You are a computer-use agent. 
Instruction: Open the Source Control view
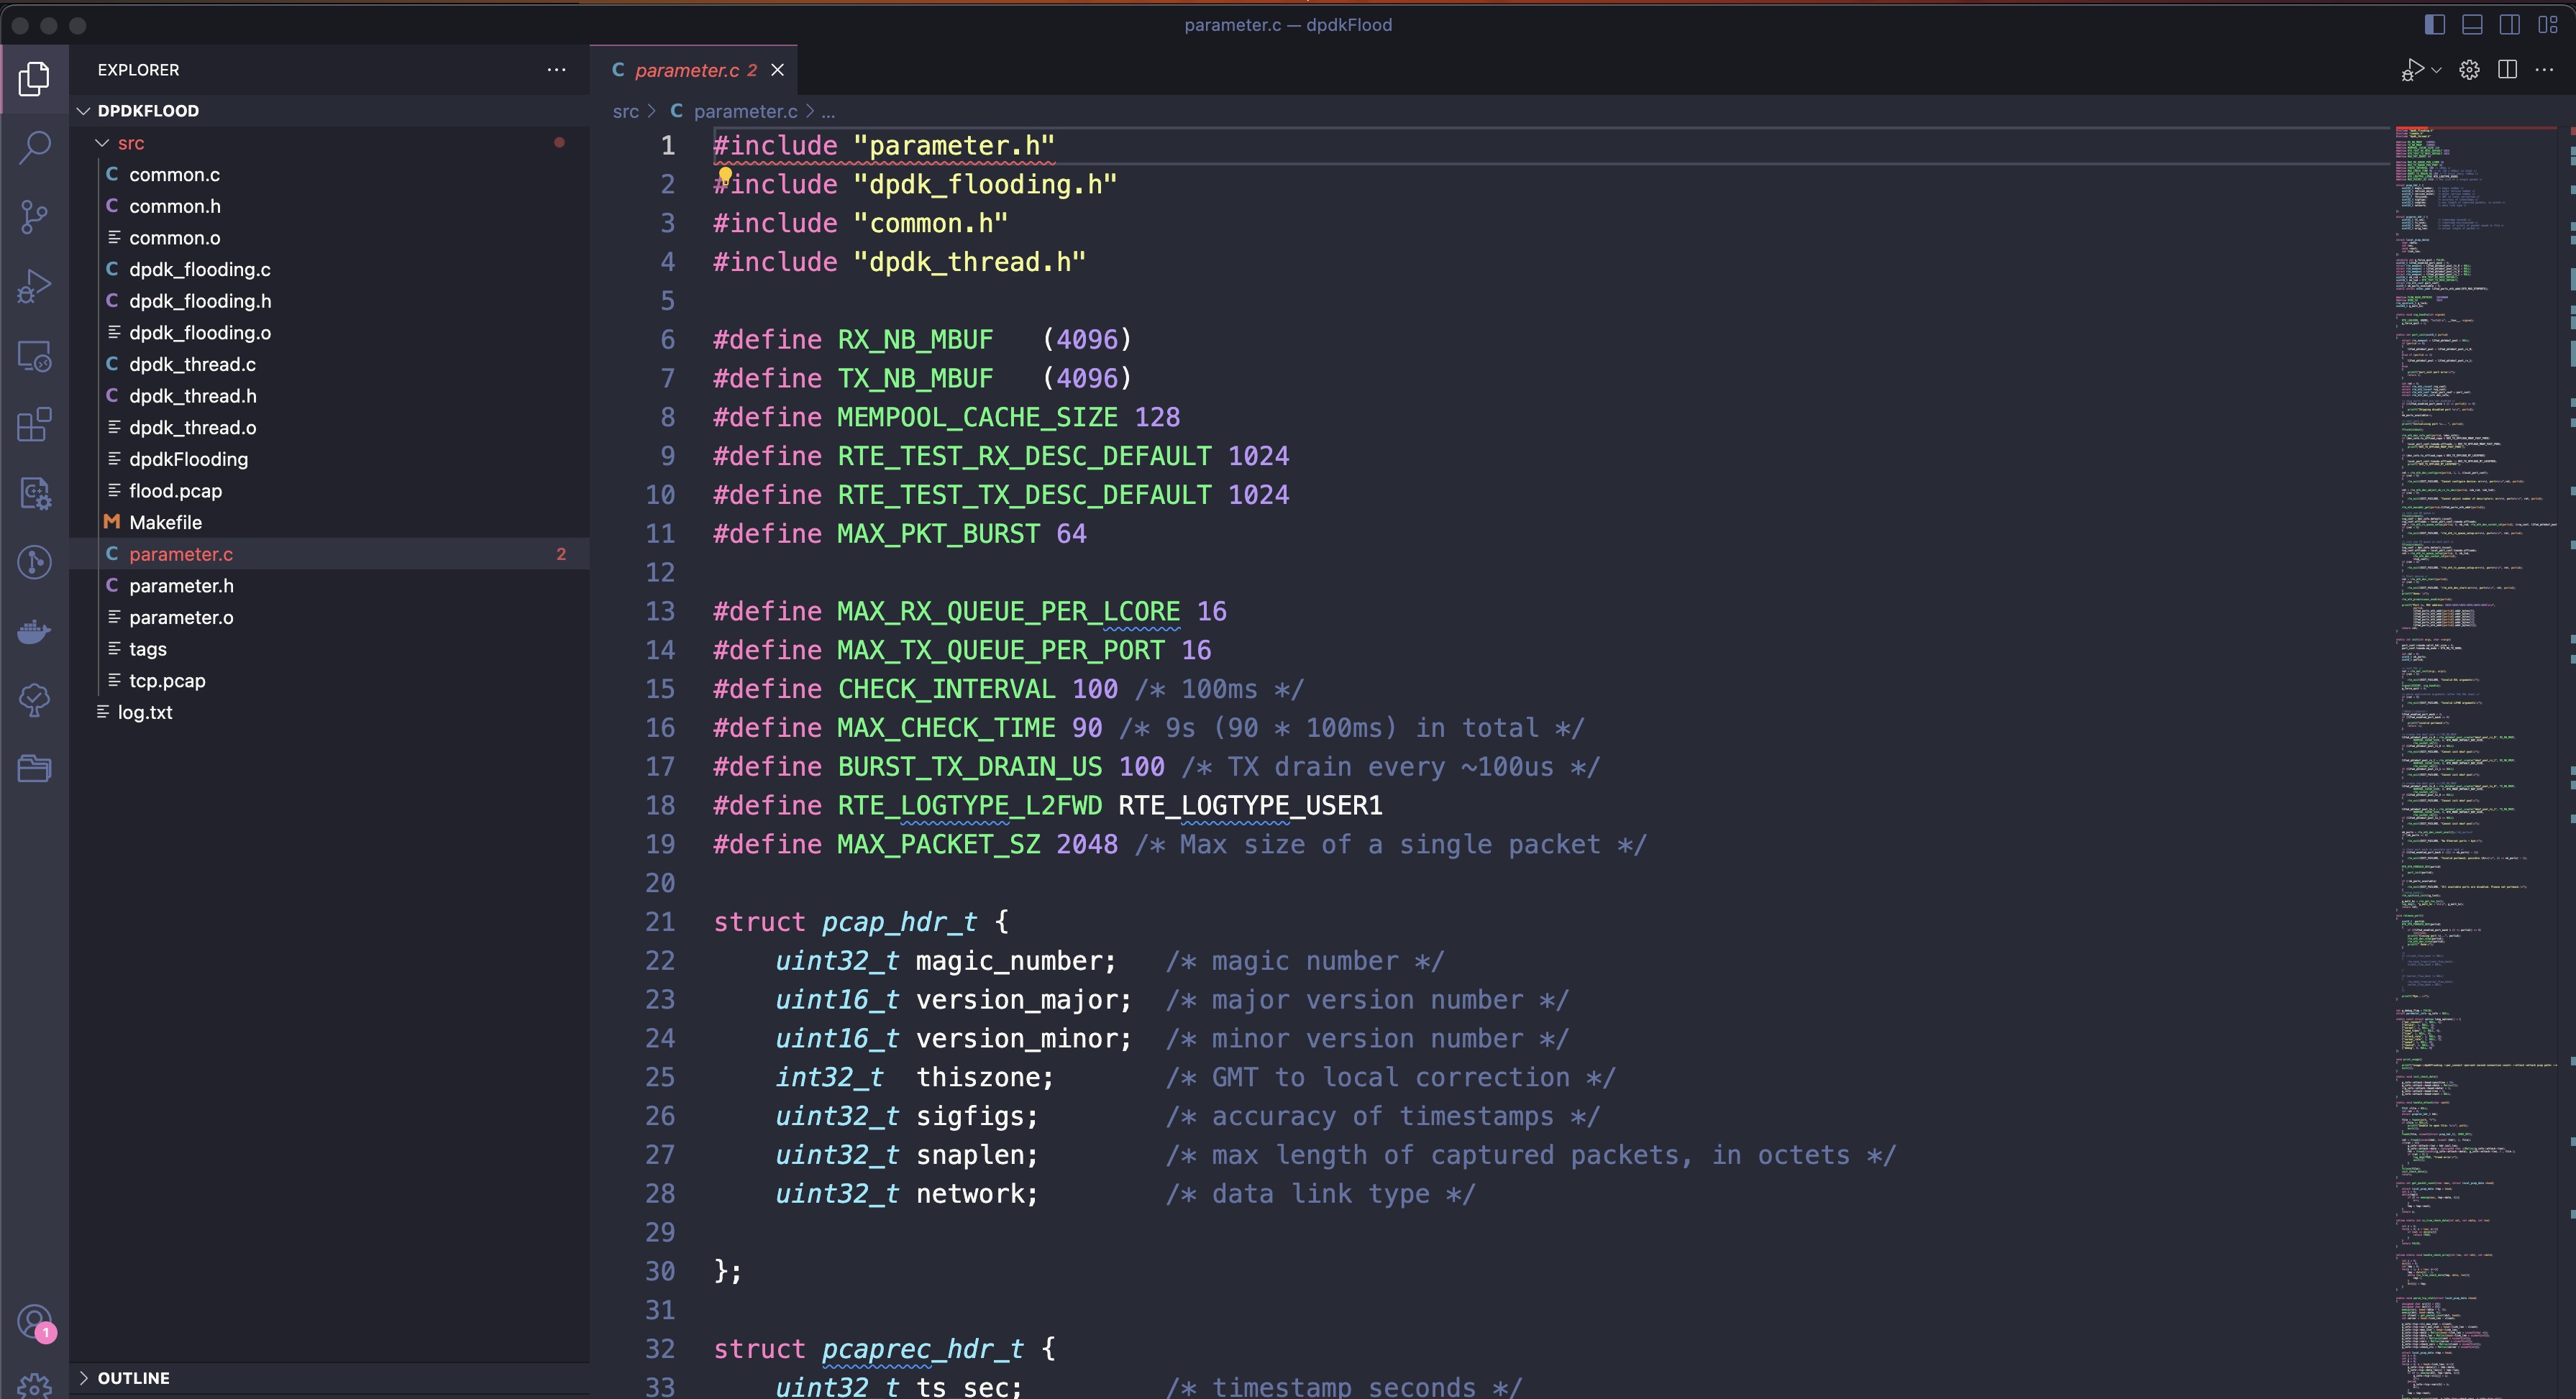34,216
